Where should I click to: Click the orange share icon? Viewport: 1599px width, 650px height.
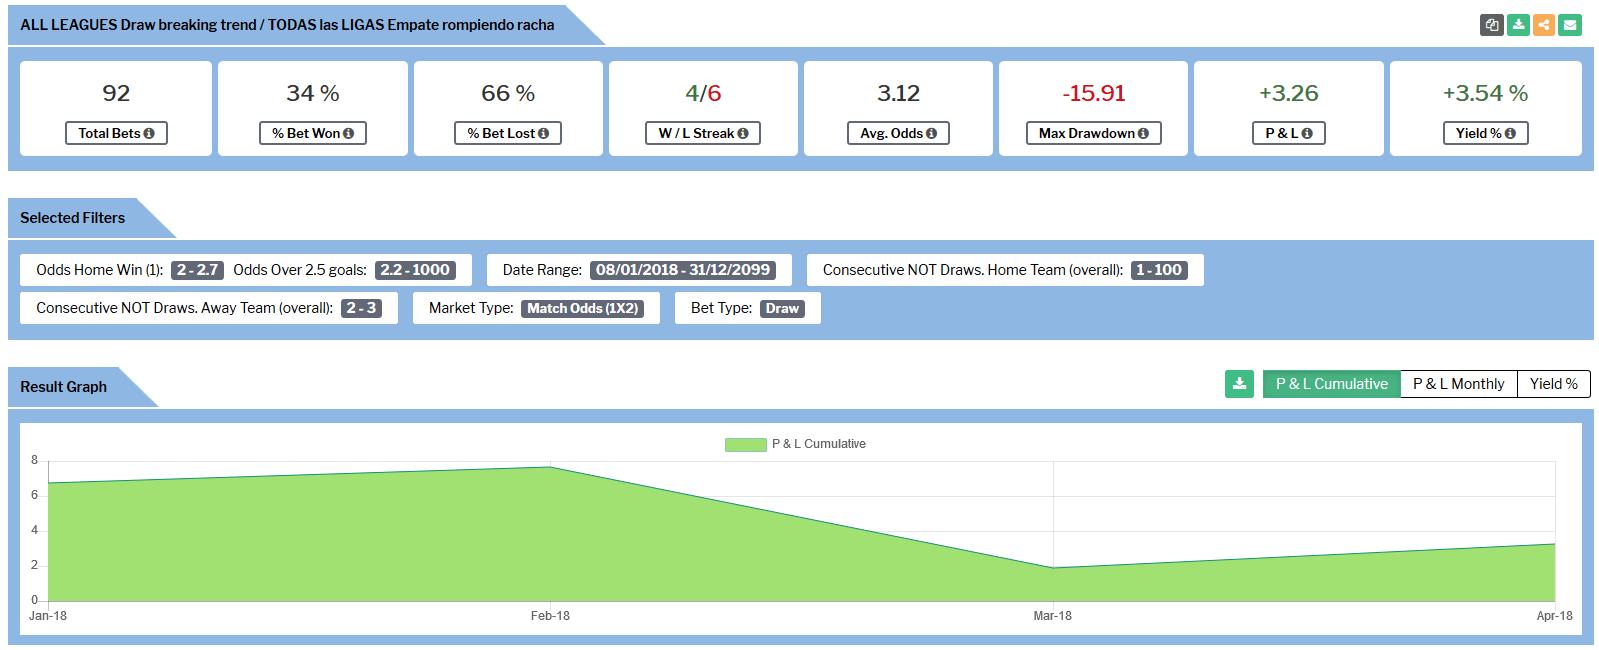[x=1544, y=25]
